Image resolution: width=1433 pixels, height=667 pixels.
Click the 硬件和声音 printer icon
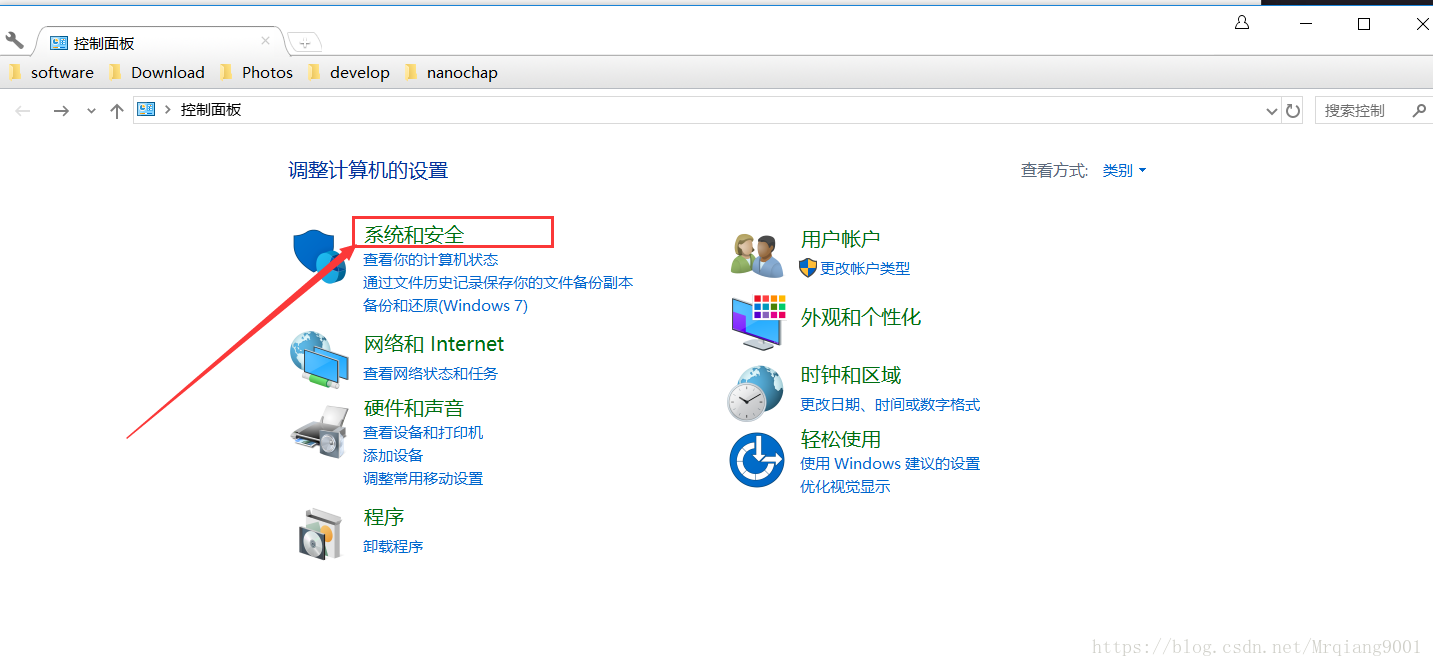coord(319,429)
